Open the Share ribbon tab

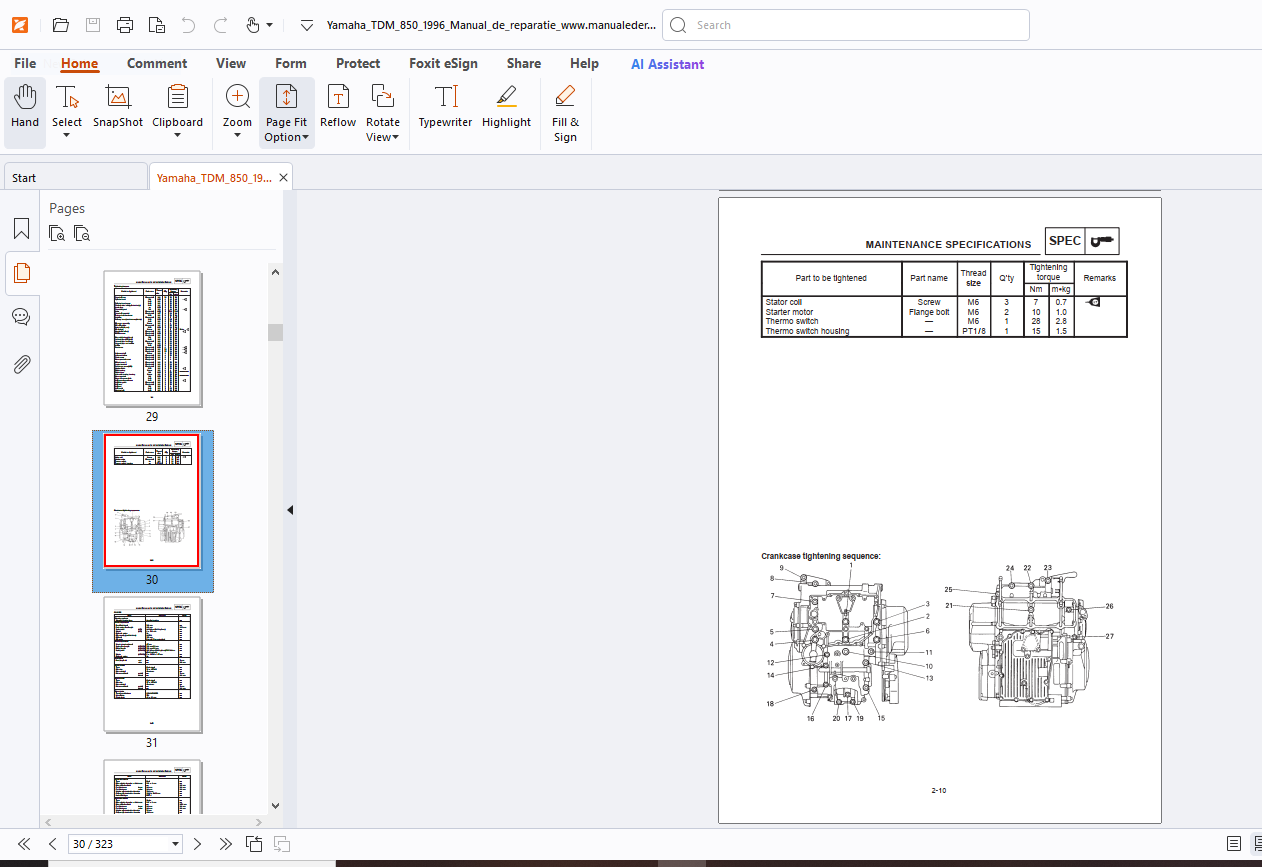(524, 63)
